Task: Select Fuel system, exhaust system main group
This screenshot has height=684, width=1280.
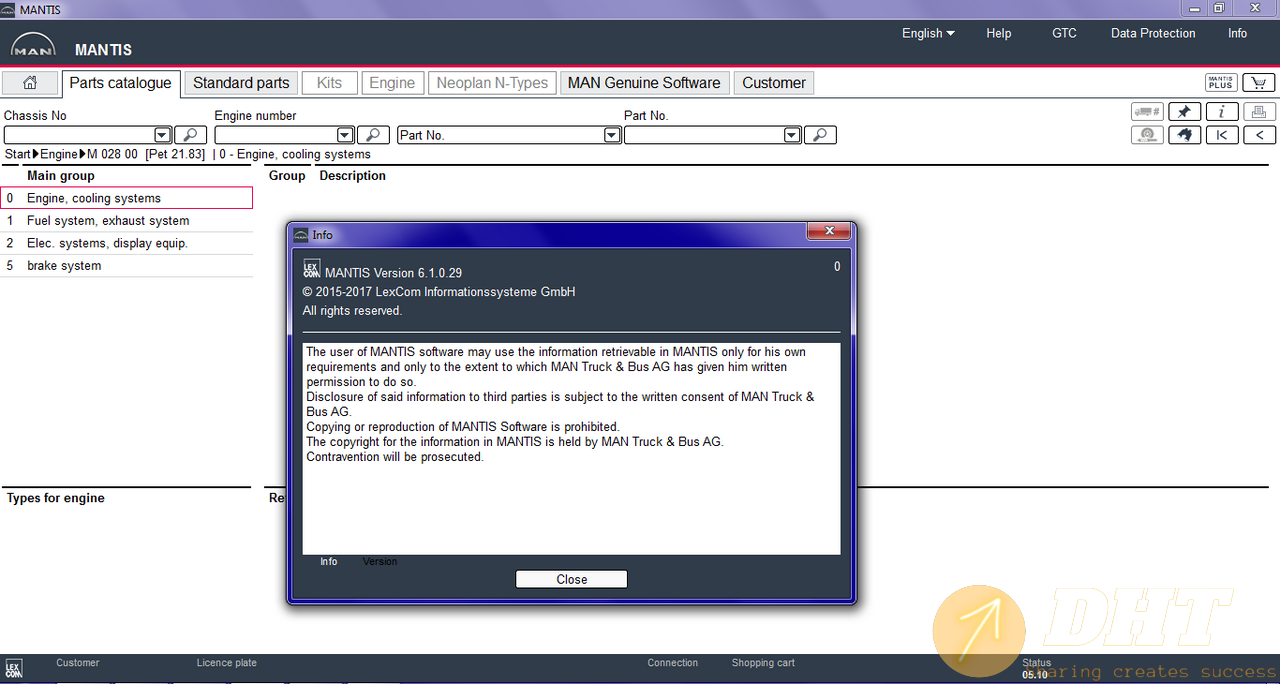Action: point(108,221)
